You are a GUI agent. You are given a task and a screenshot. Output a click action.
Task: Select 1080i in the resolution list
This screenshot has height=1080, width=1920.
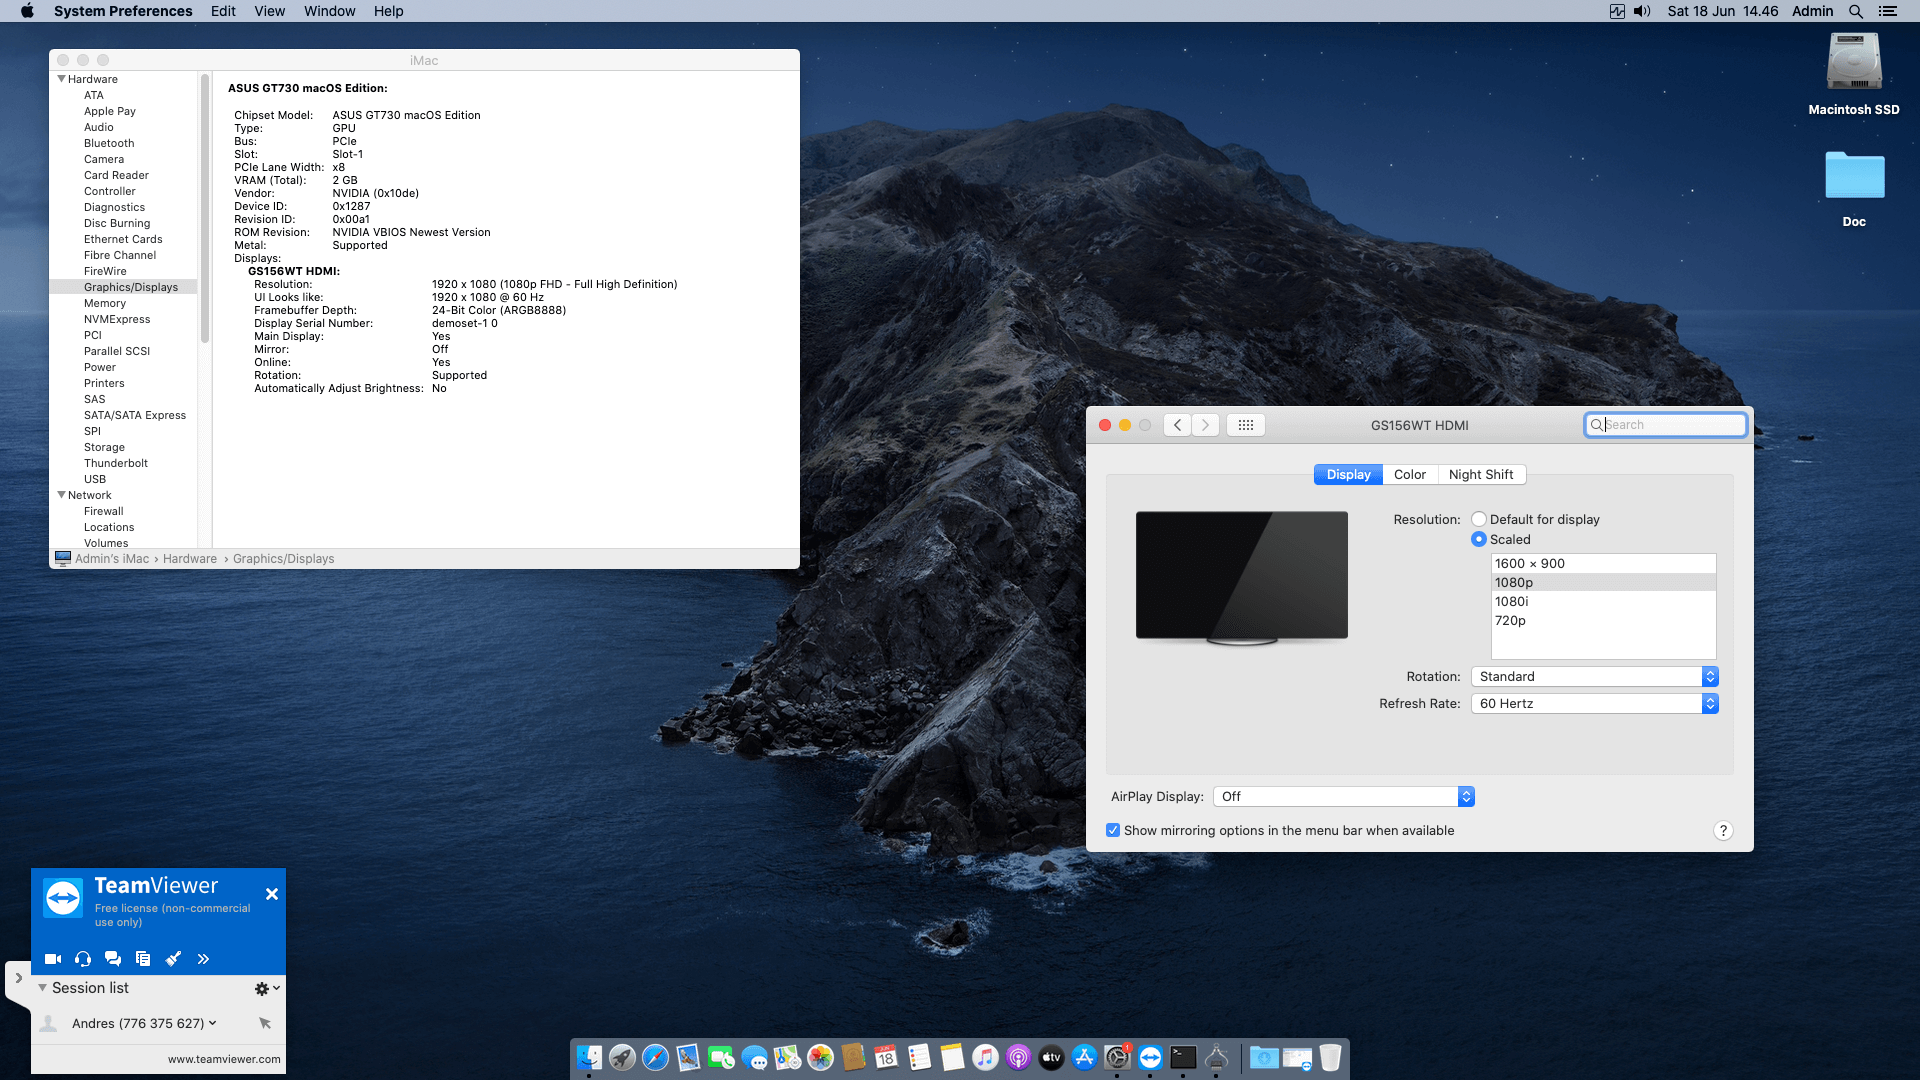coord(1513,601)
